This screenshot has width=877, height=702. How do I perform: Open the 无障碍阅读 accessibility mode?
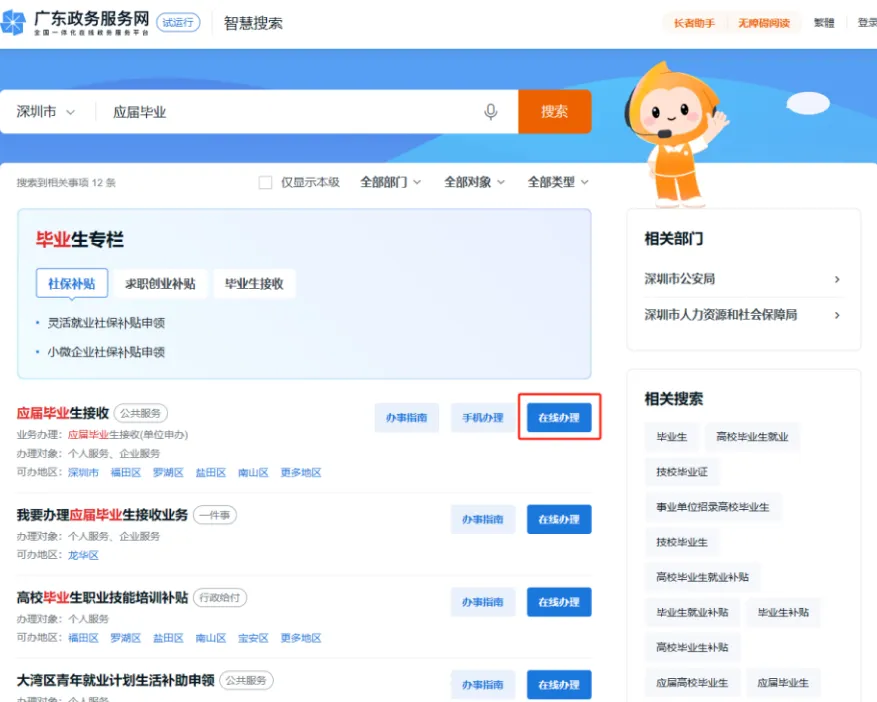pos(764,23)
